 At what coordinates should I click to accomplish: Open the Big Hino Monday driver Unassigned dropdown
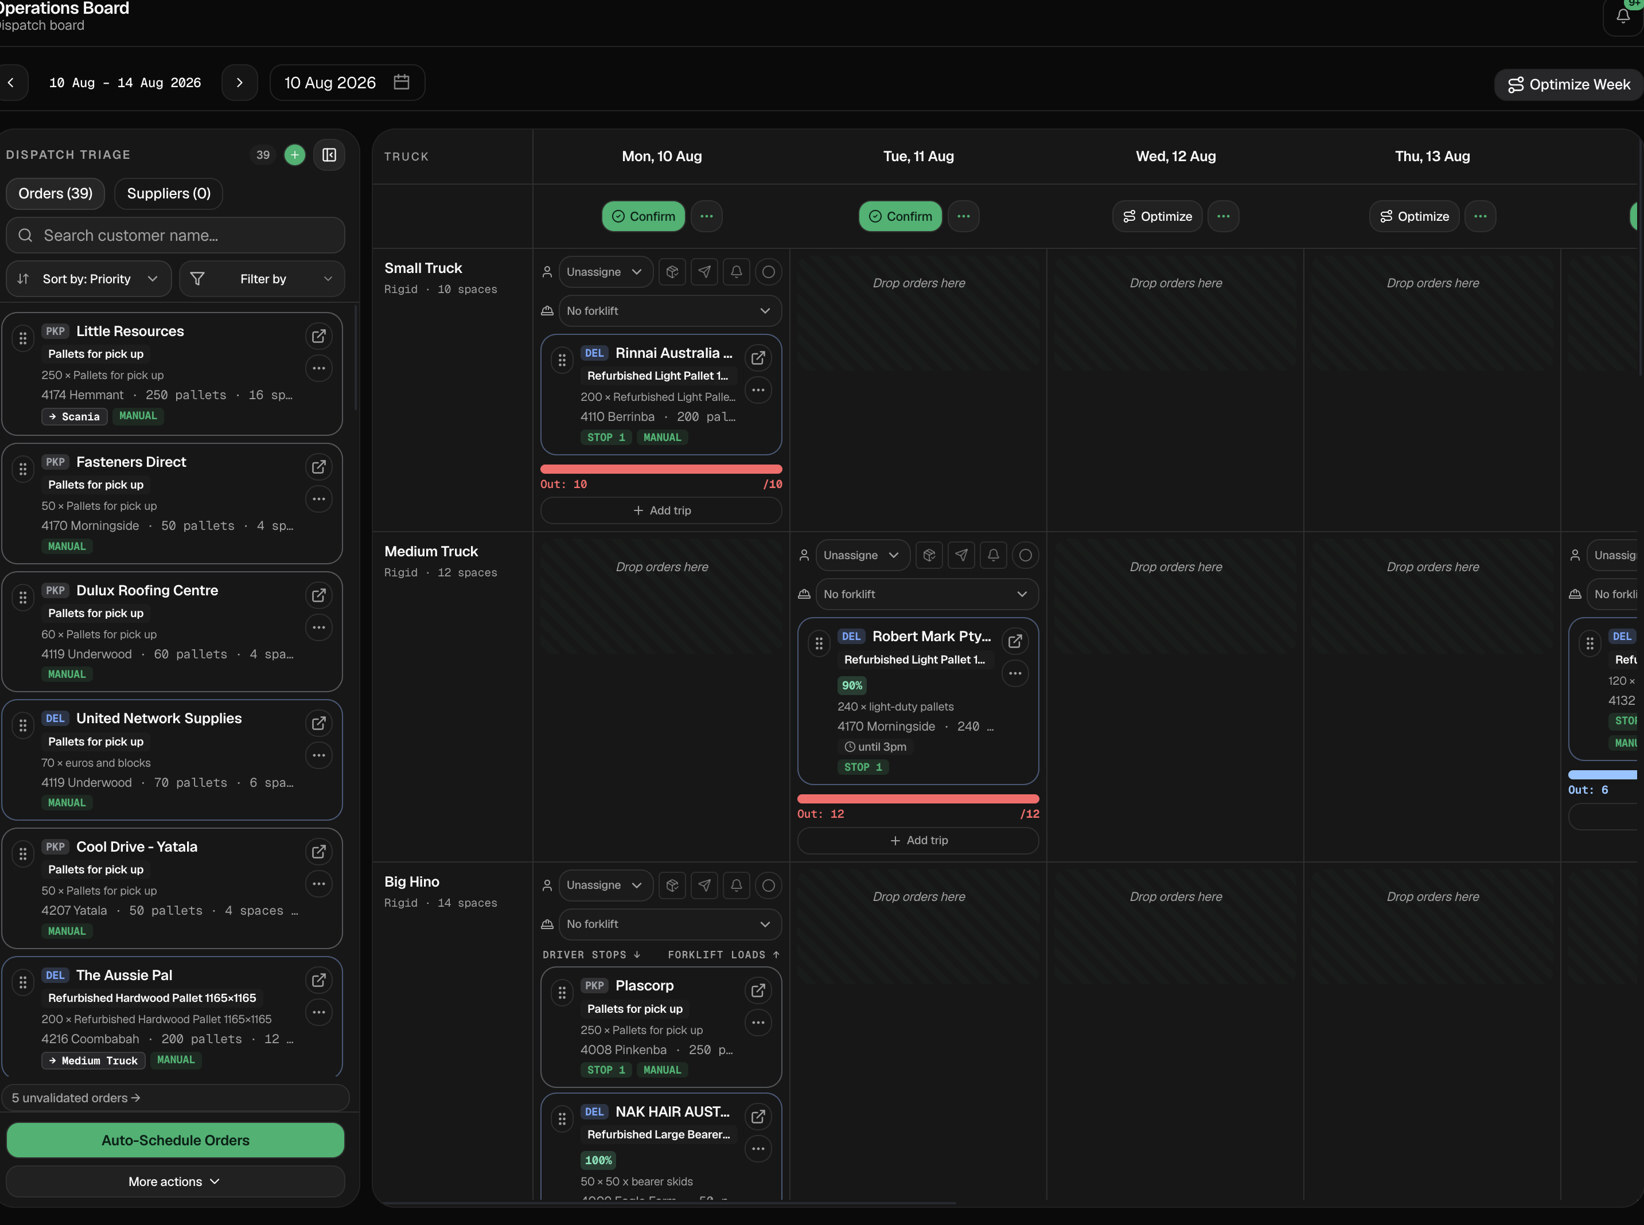pyautogui.click(x=605, y=885)
